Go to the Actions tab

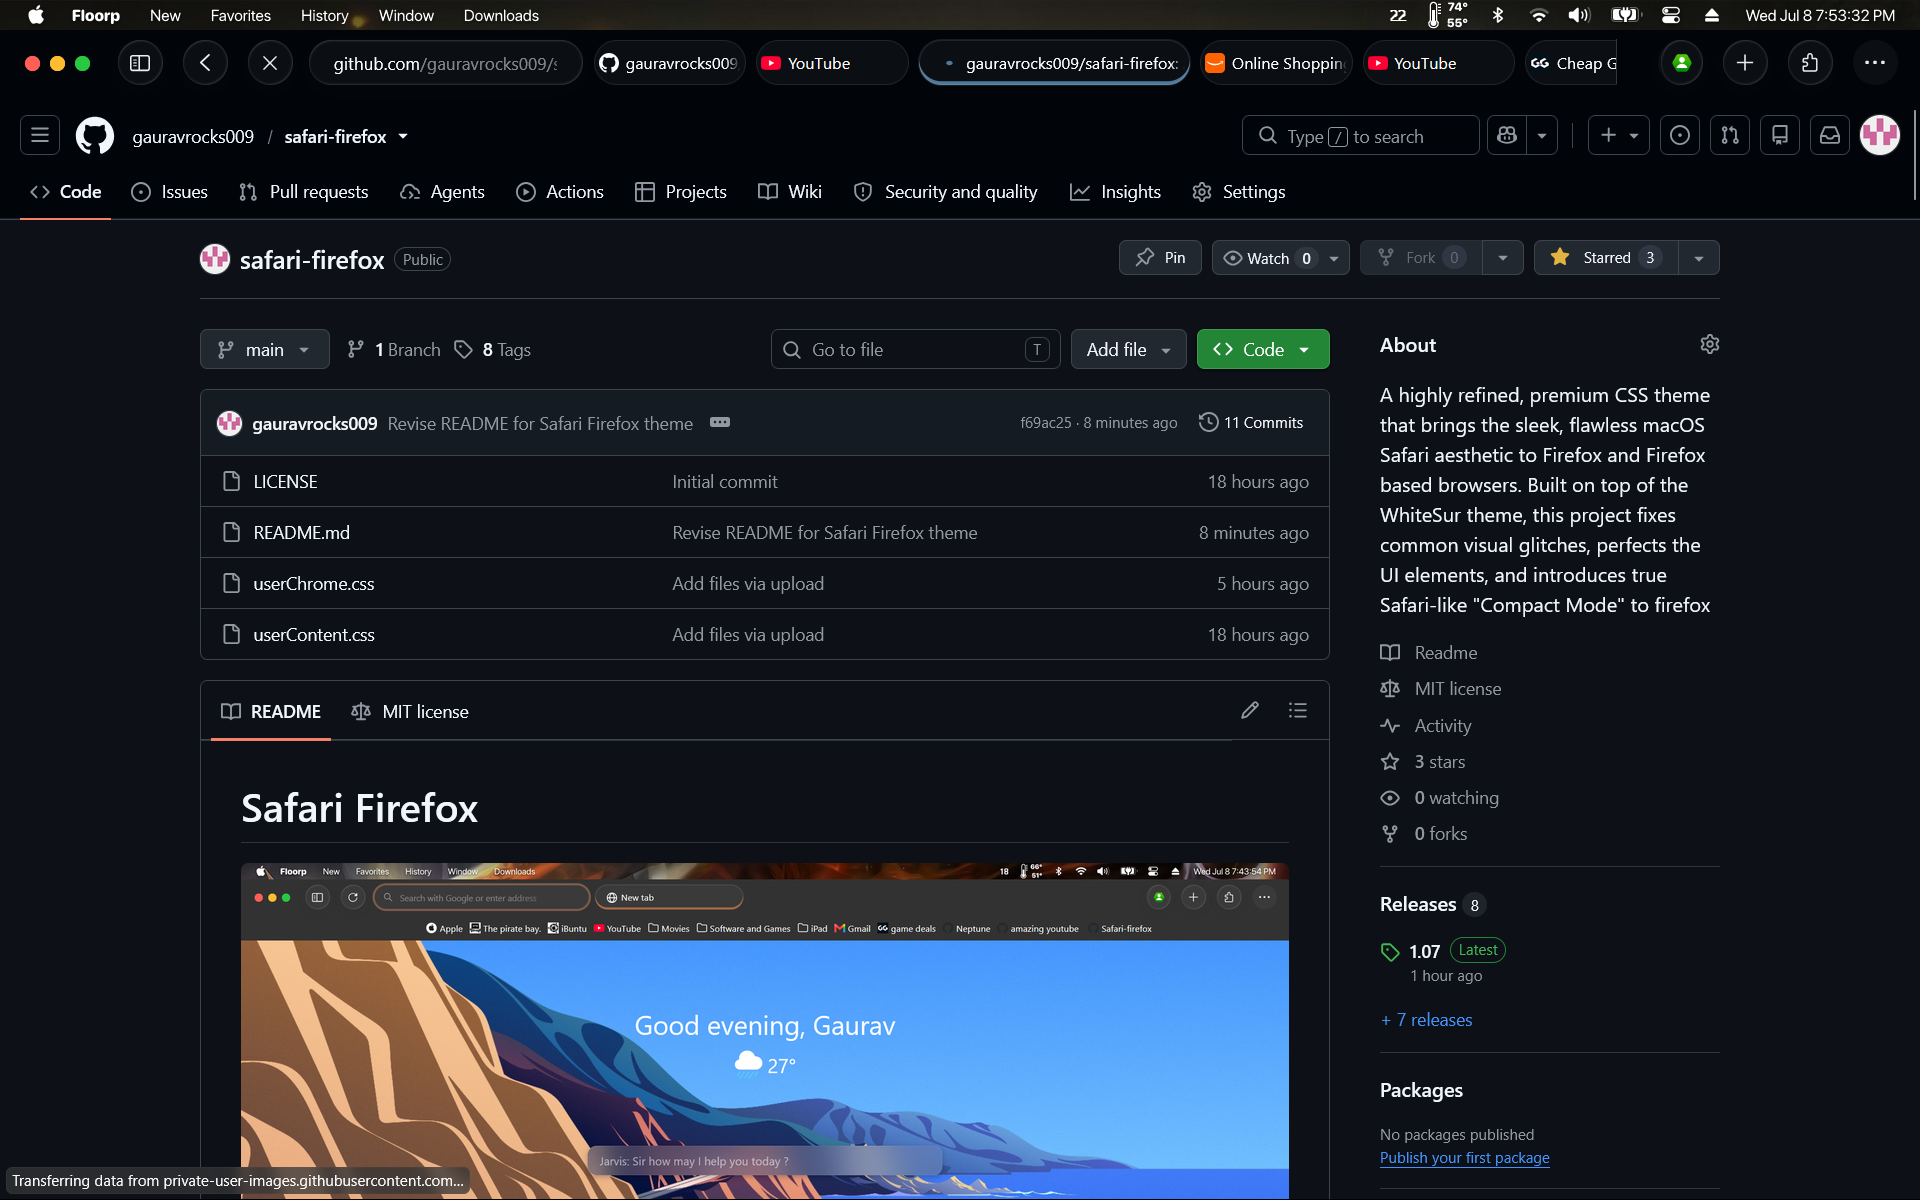point(560,192)
